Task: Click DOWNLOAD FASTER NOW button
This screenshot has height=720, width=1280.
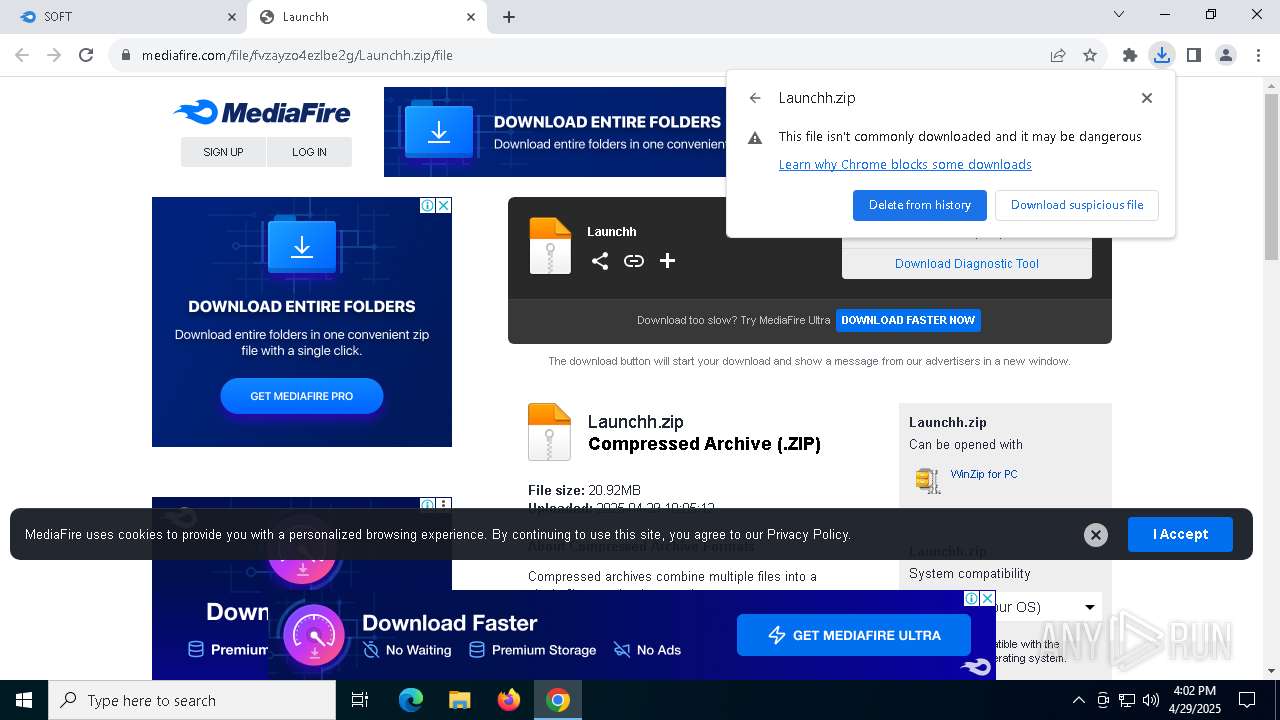Action: pyautogui.click(x=908, y=320)
